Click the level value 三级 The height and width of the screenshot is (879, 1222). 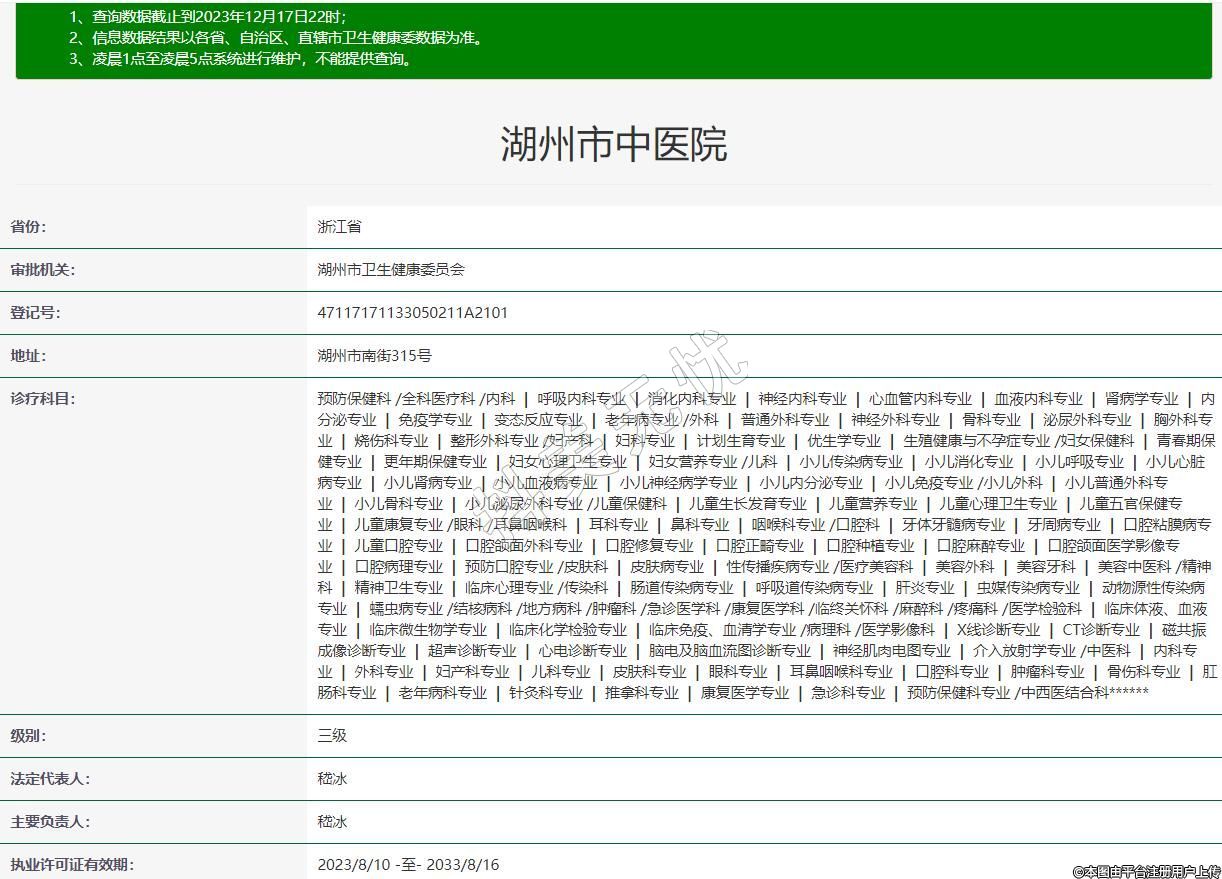332,736
